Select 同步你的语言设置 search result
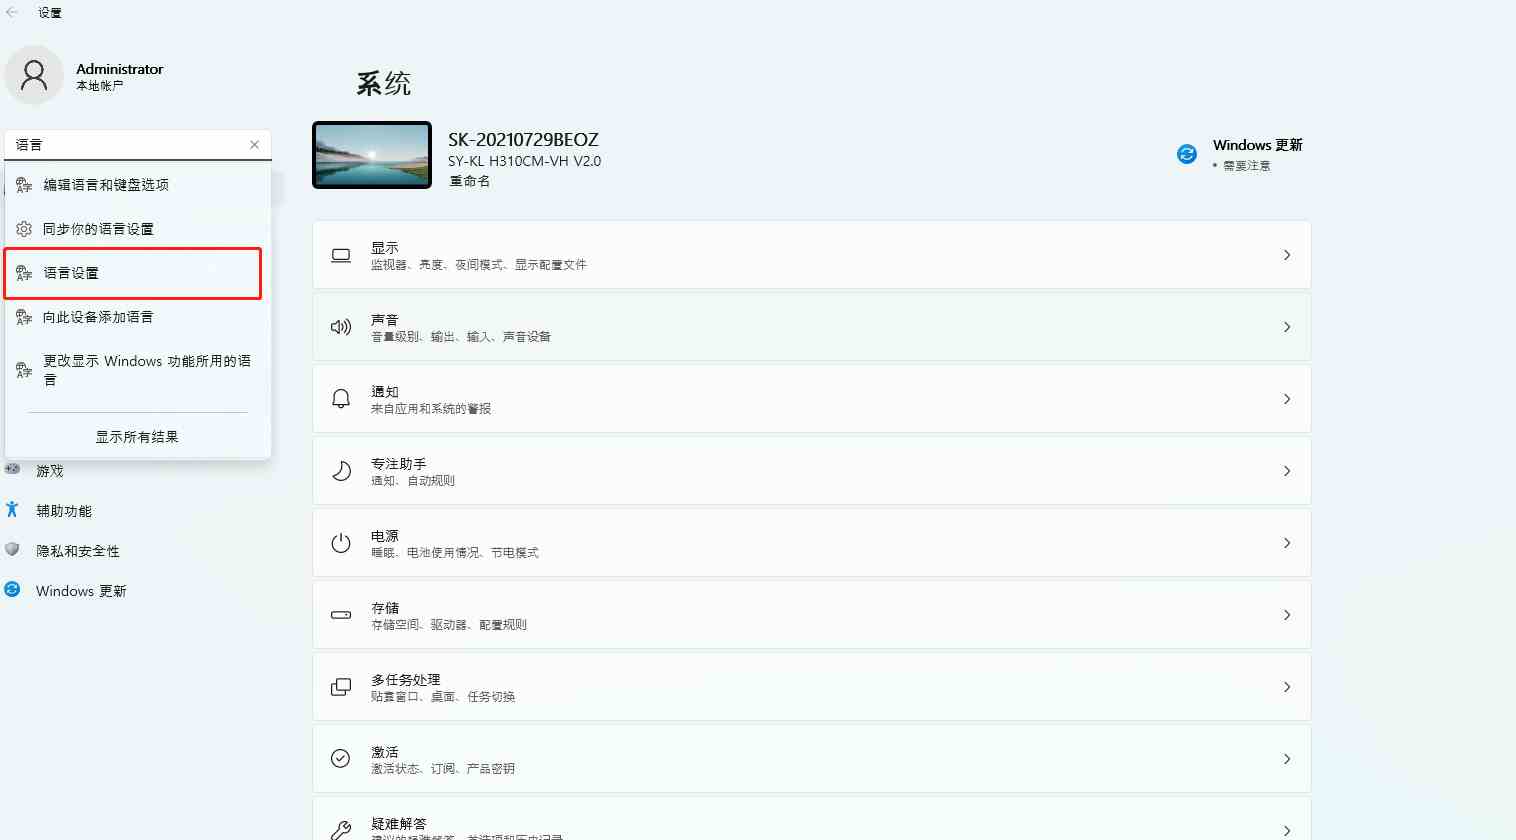The width and height of the screenshot is (1516, 840). point(138,229)
